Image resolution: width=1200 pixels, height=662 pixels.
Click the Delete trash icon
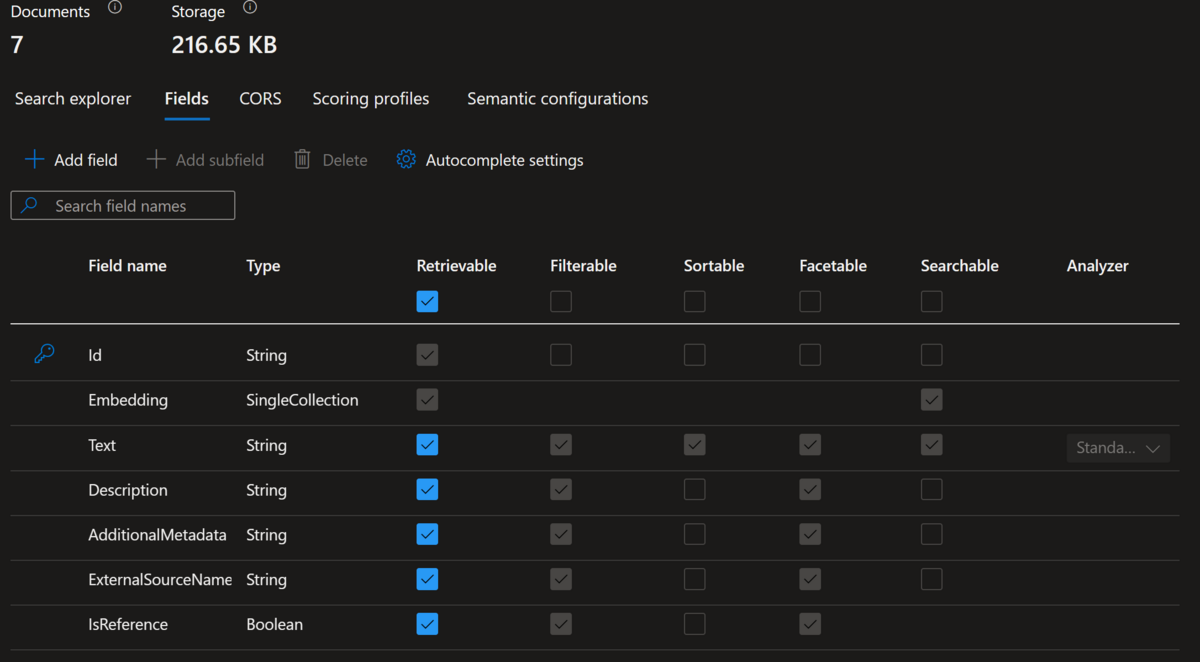click(302, 160)
